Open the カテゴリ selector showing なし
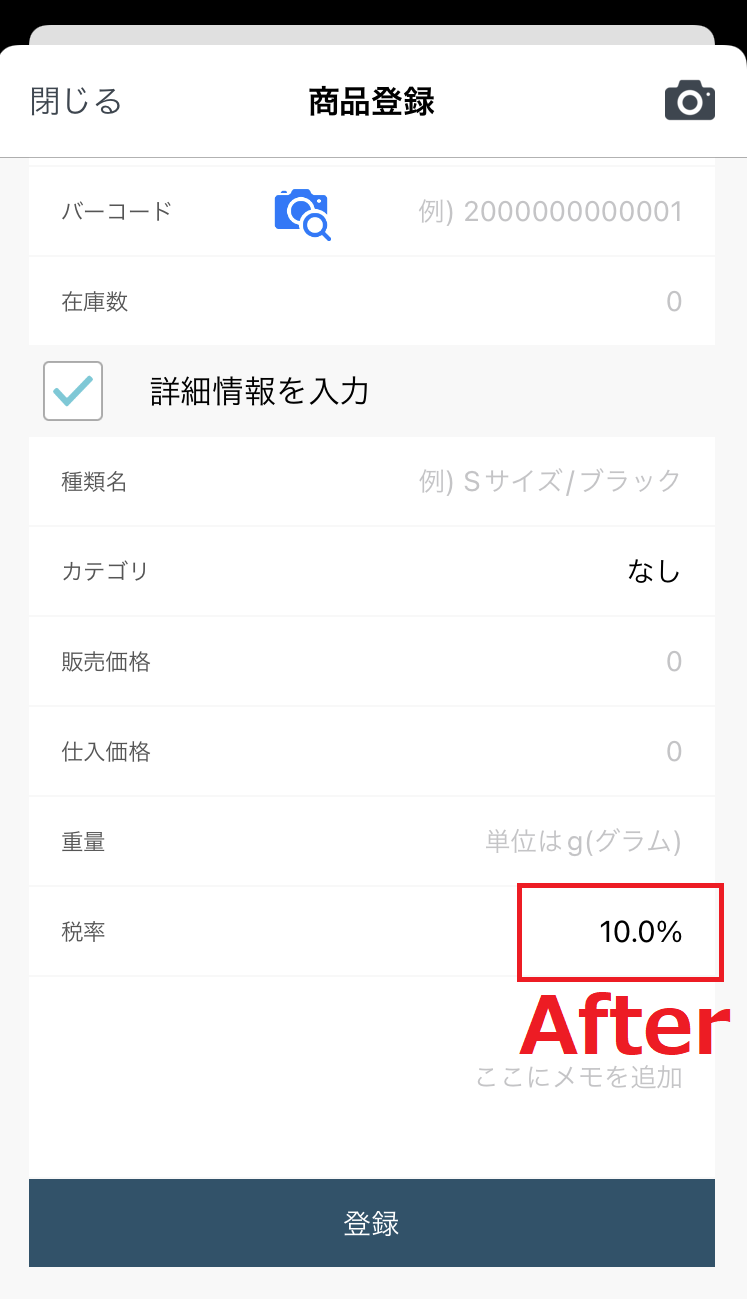 tap(654, 572)
